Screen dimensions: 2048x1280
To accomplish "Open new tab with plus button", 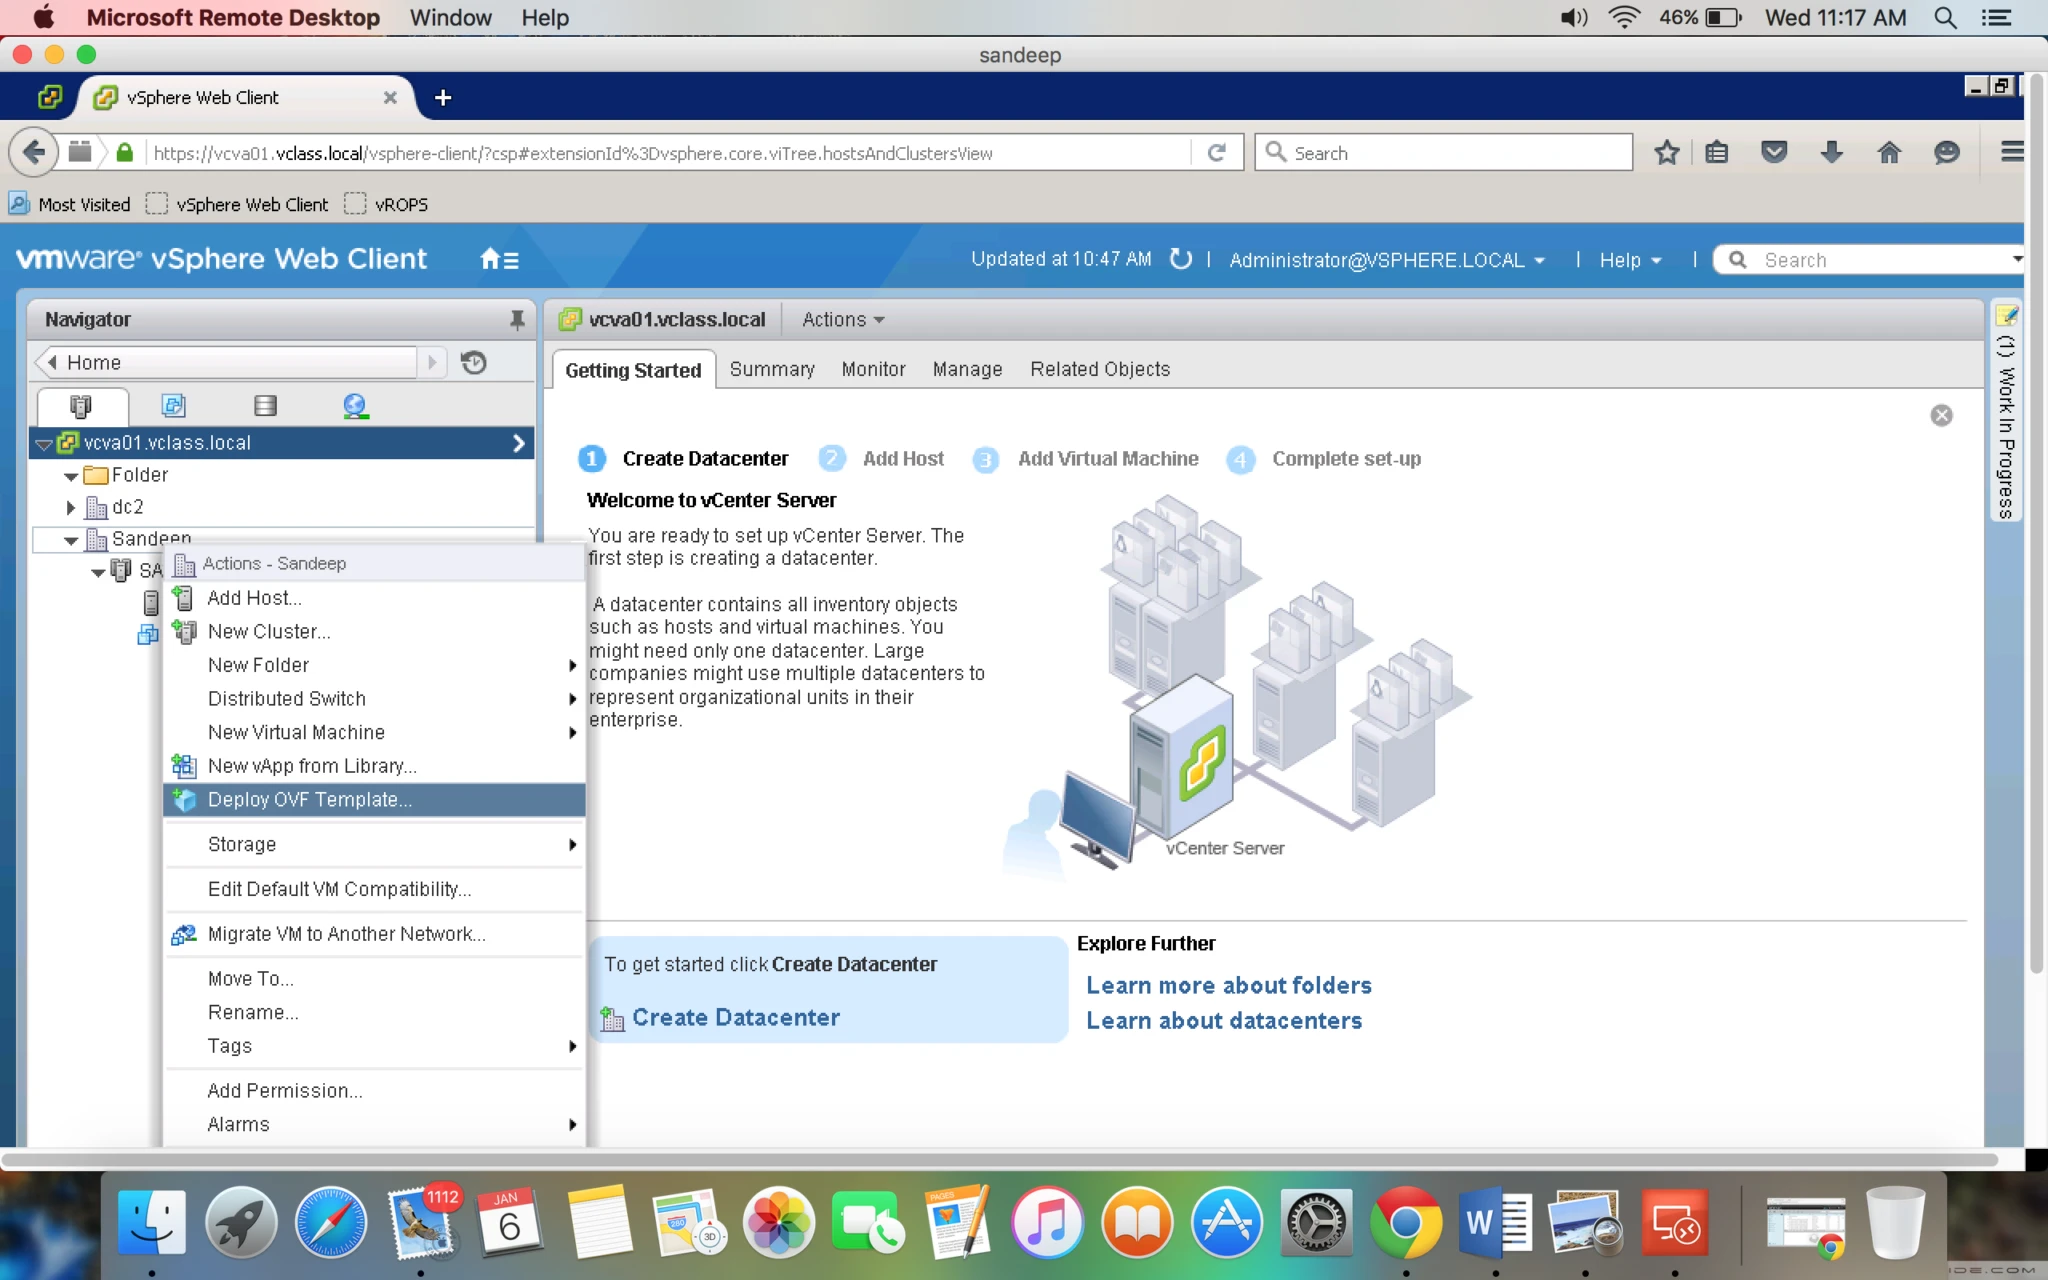I will [443, 98].
